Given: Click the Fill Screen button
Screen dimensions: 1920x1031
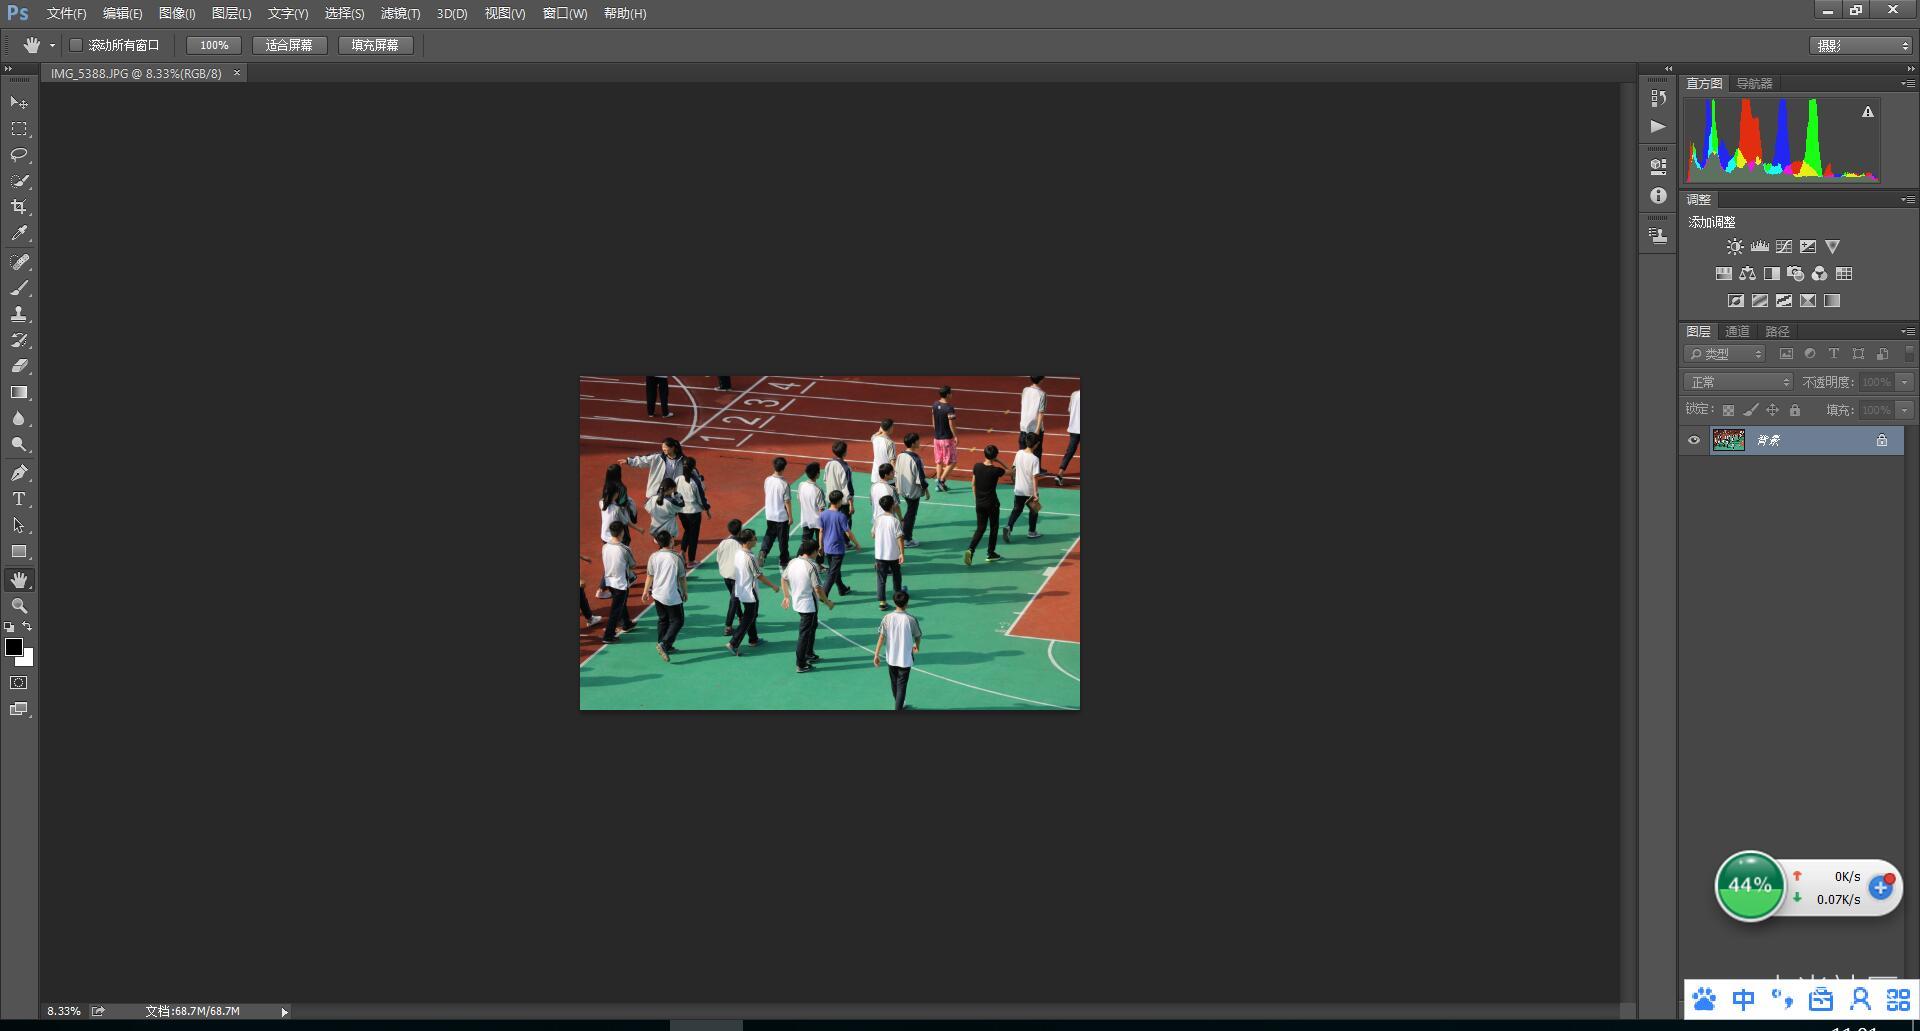Looking at the screenshot, I should coord(375,45).
